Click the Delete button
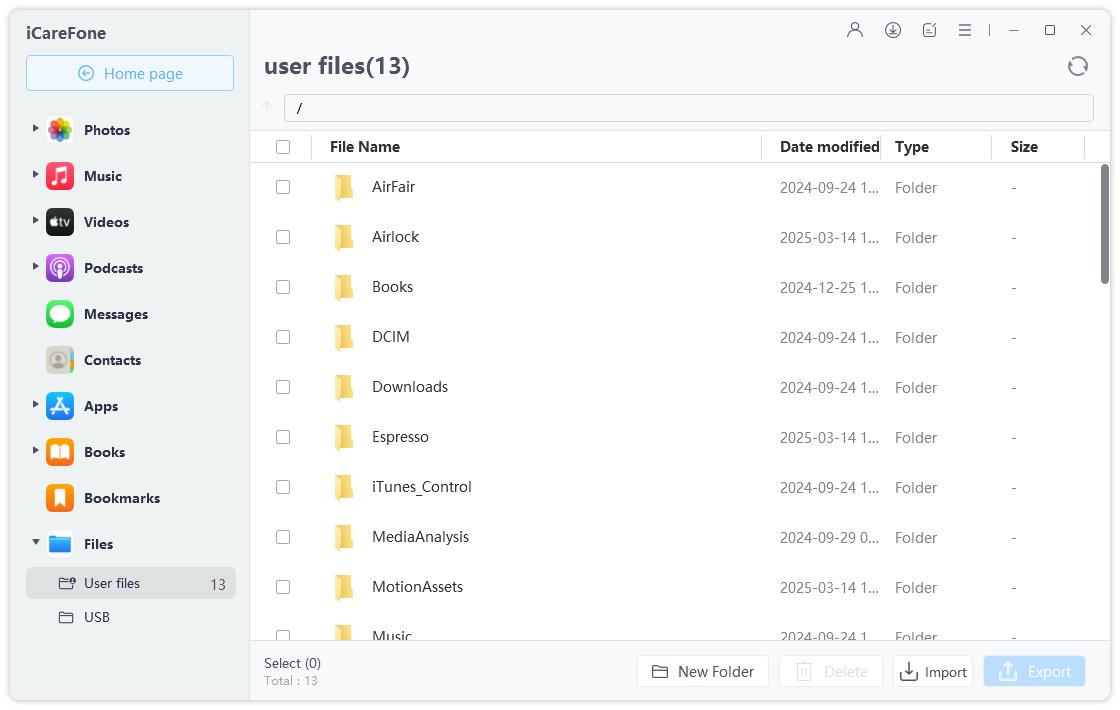Screen dimensions: 1120x710 tap(831, 671)
